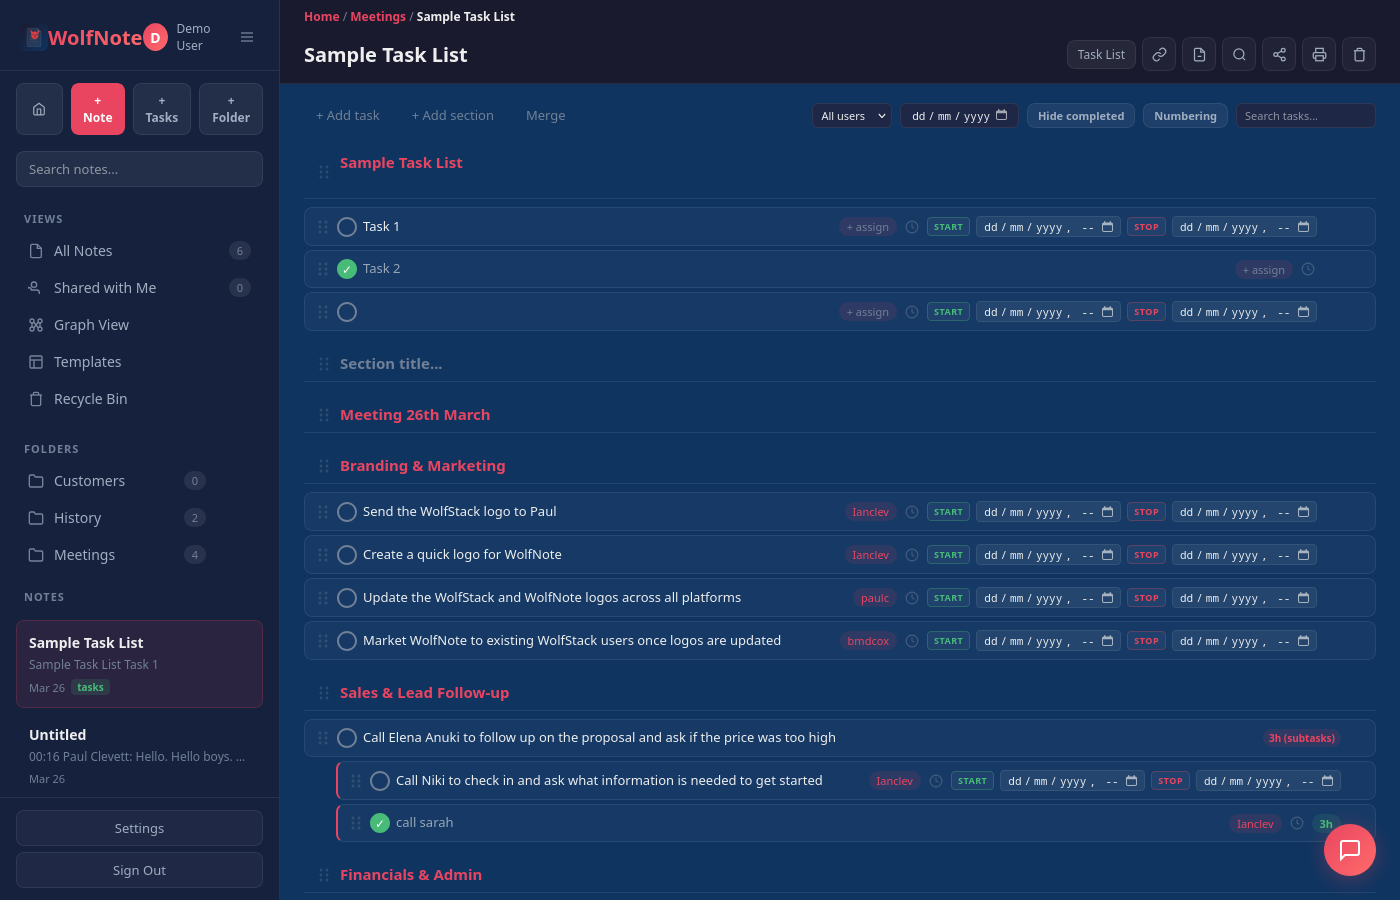The image size is (1400, 900).
Task: Complete Create a quick logo for WolfNote
Action: pos(347,555)
